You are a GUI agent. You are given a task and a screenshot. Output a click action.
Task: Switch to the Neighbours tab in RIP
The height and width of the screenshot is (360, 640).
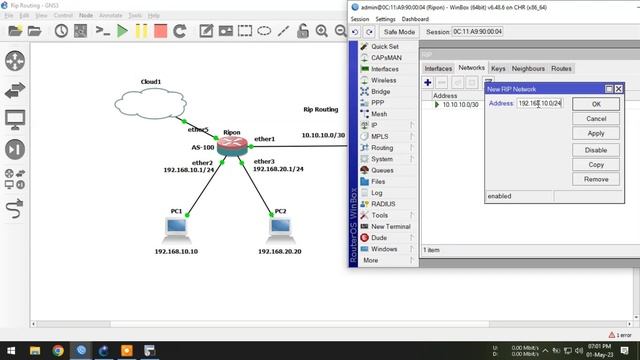tap(528, 69)
